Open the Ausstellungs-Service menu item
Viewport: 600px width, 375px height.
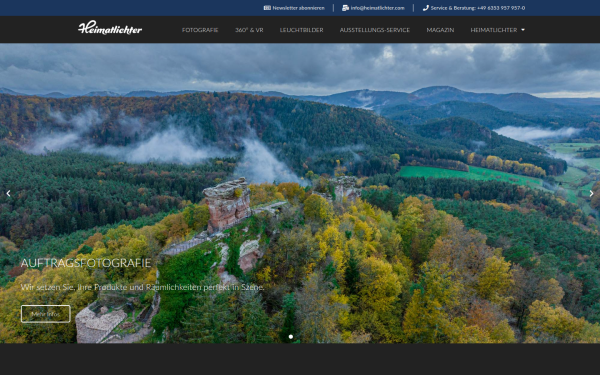375,30
